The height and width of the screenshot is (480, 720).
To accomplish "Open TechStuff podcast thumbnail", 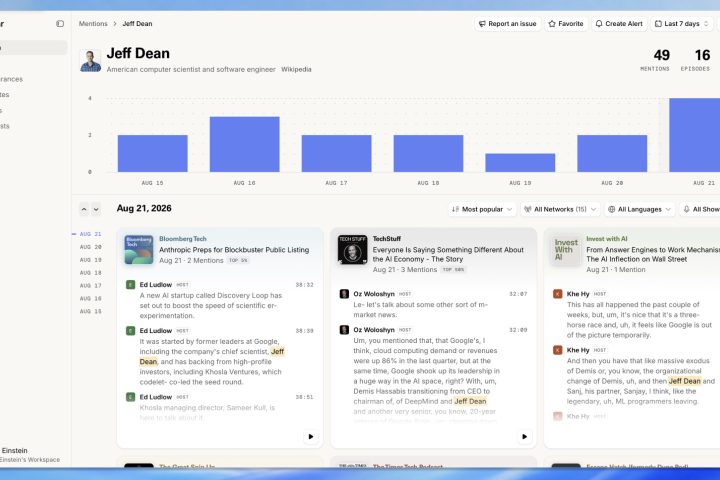I will 352,250.
